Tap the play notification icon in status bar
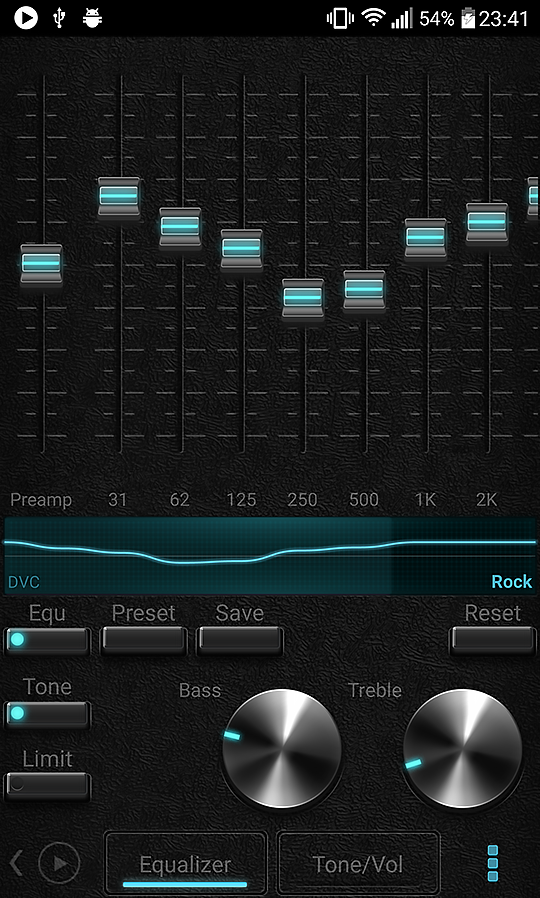 tap(26, 18)
